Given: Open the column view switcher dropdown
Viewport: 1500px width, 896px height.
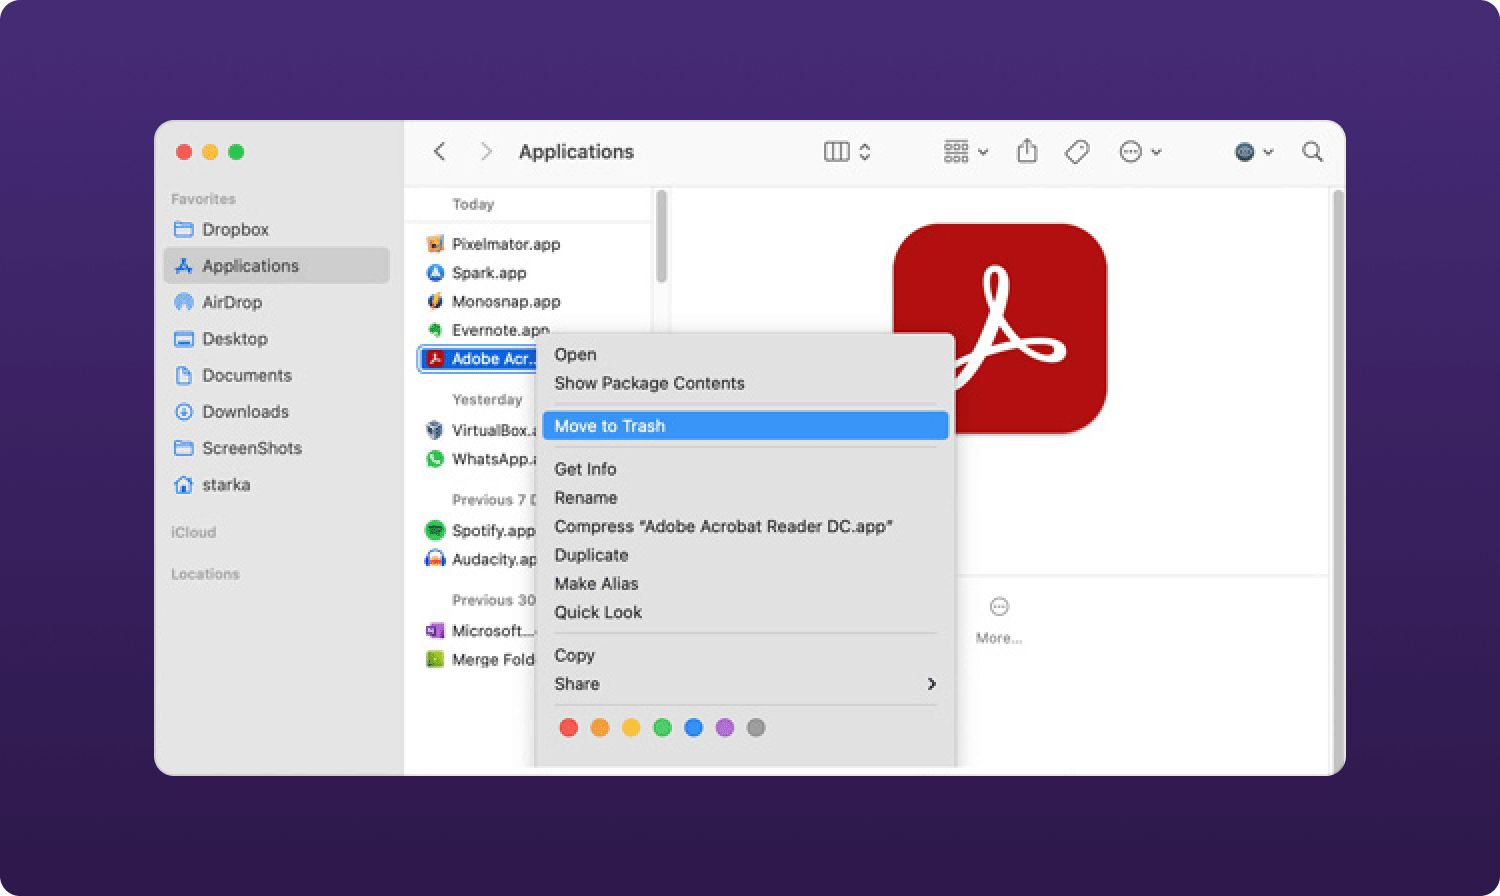Looking at the screenshot, I should (847, 152).
